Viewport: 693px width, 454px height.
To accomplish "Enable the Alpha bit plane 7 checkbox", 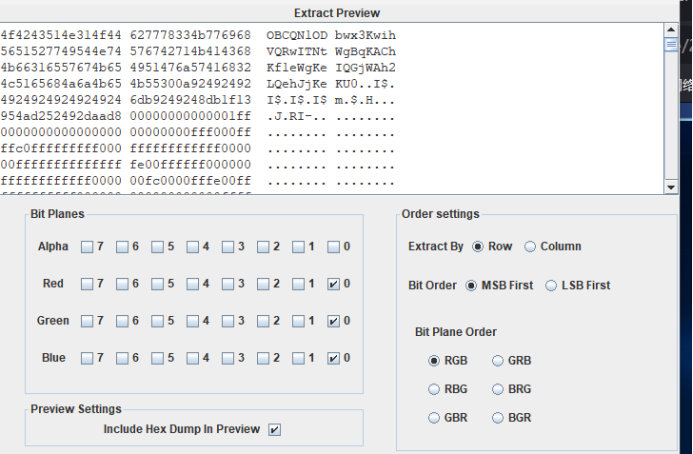I will pos(88,247).
